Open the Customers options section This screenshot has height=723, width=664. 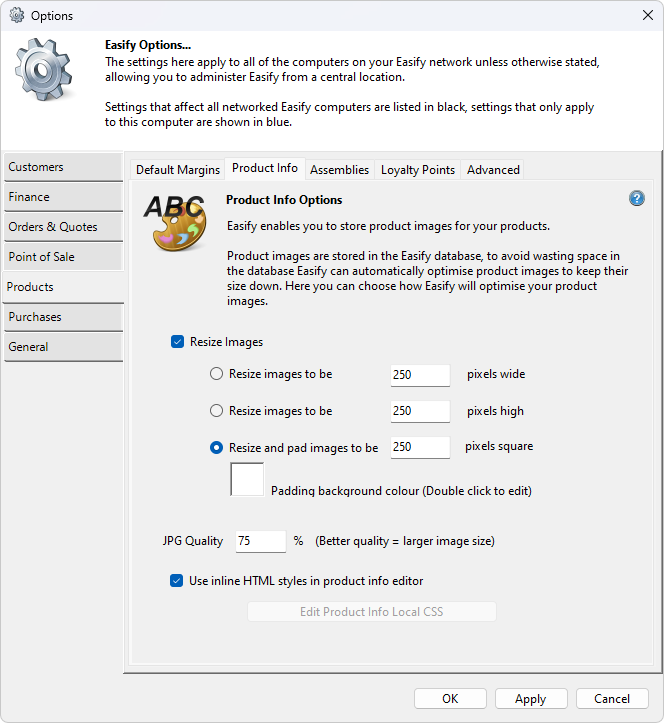(x=63, y=167)
